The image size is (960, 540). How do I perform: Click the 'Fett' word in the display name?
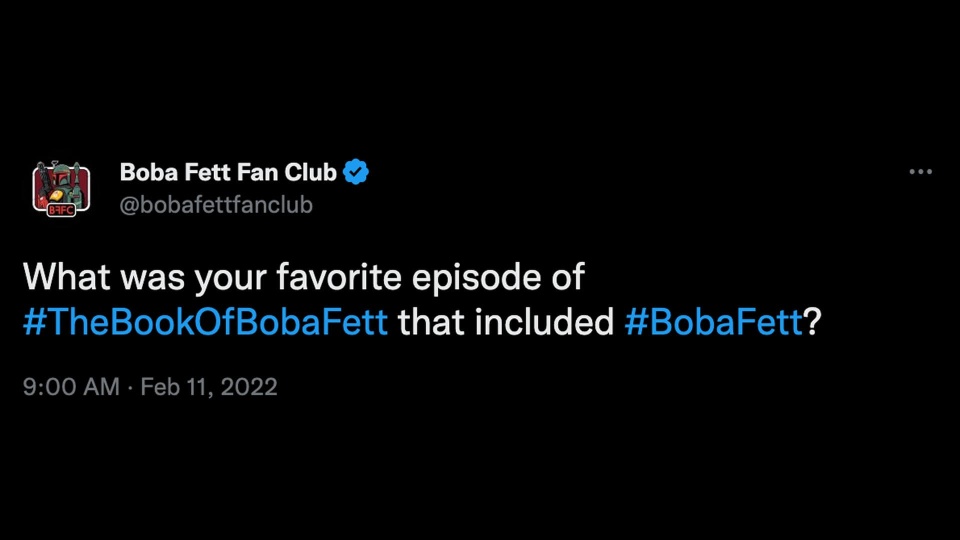click(x=207, y=172)
